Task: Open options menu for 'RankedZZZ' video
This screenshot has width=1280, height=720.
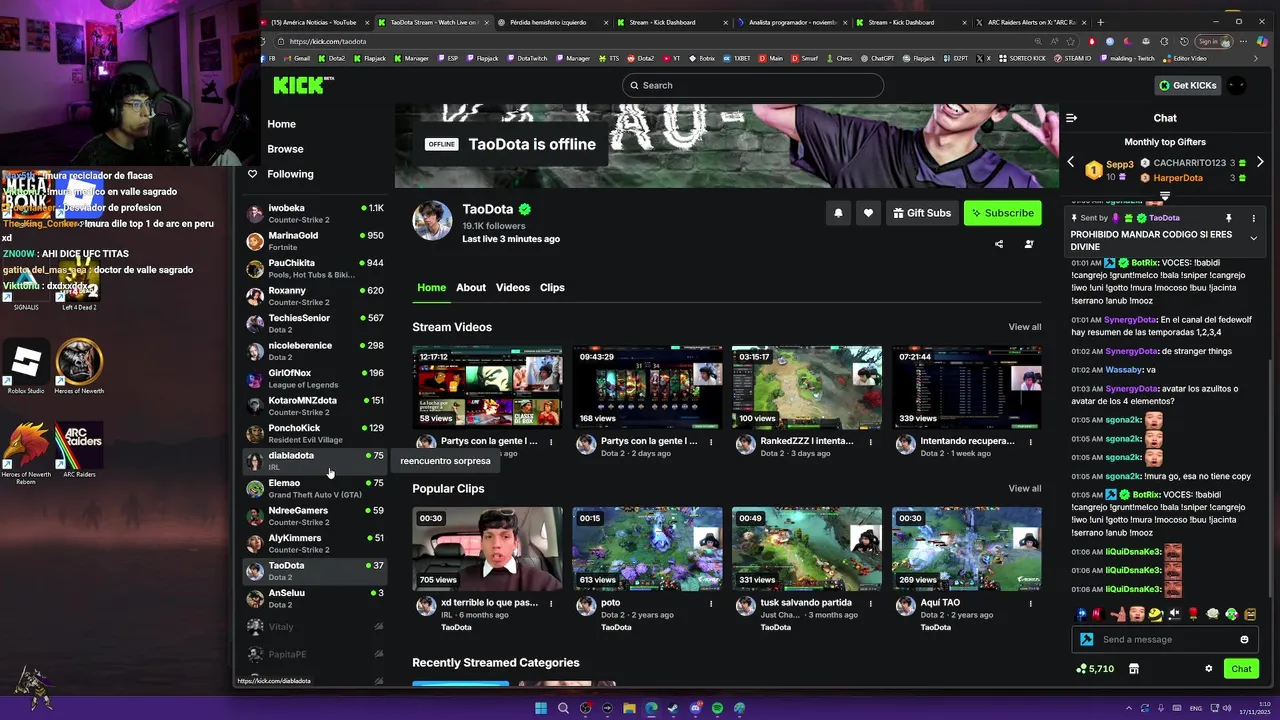Action: (x=871, y=442)
